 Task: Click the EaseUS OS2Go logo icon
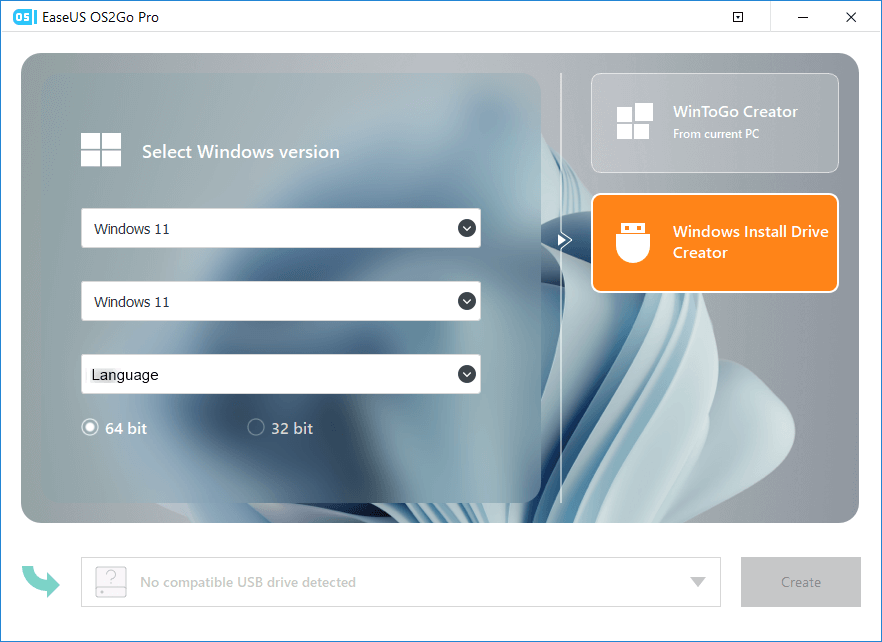click(x=23, y=17)
